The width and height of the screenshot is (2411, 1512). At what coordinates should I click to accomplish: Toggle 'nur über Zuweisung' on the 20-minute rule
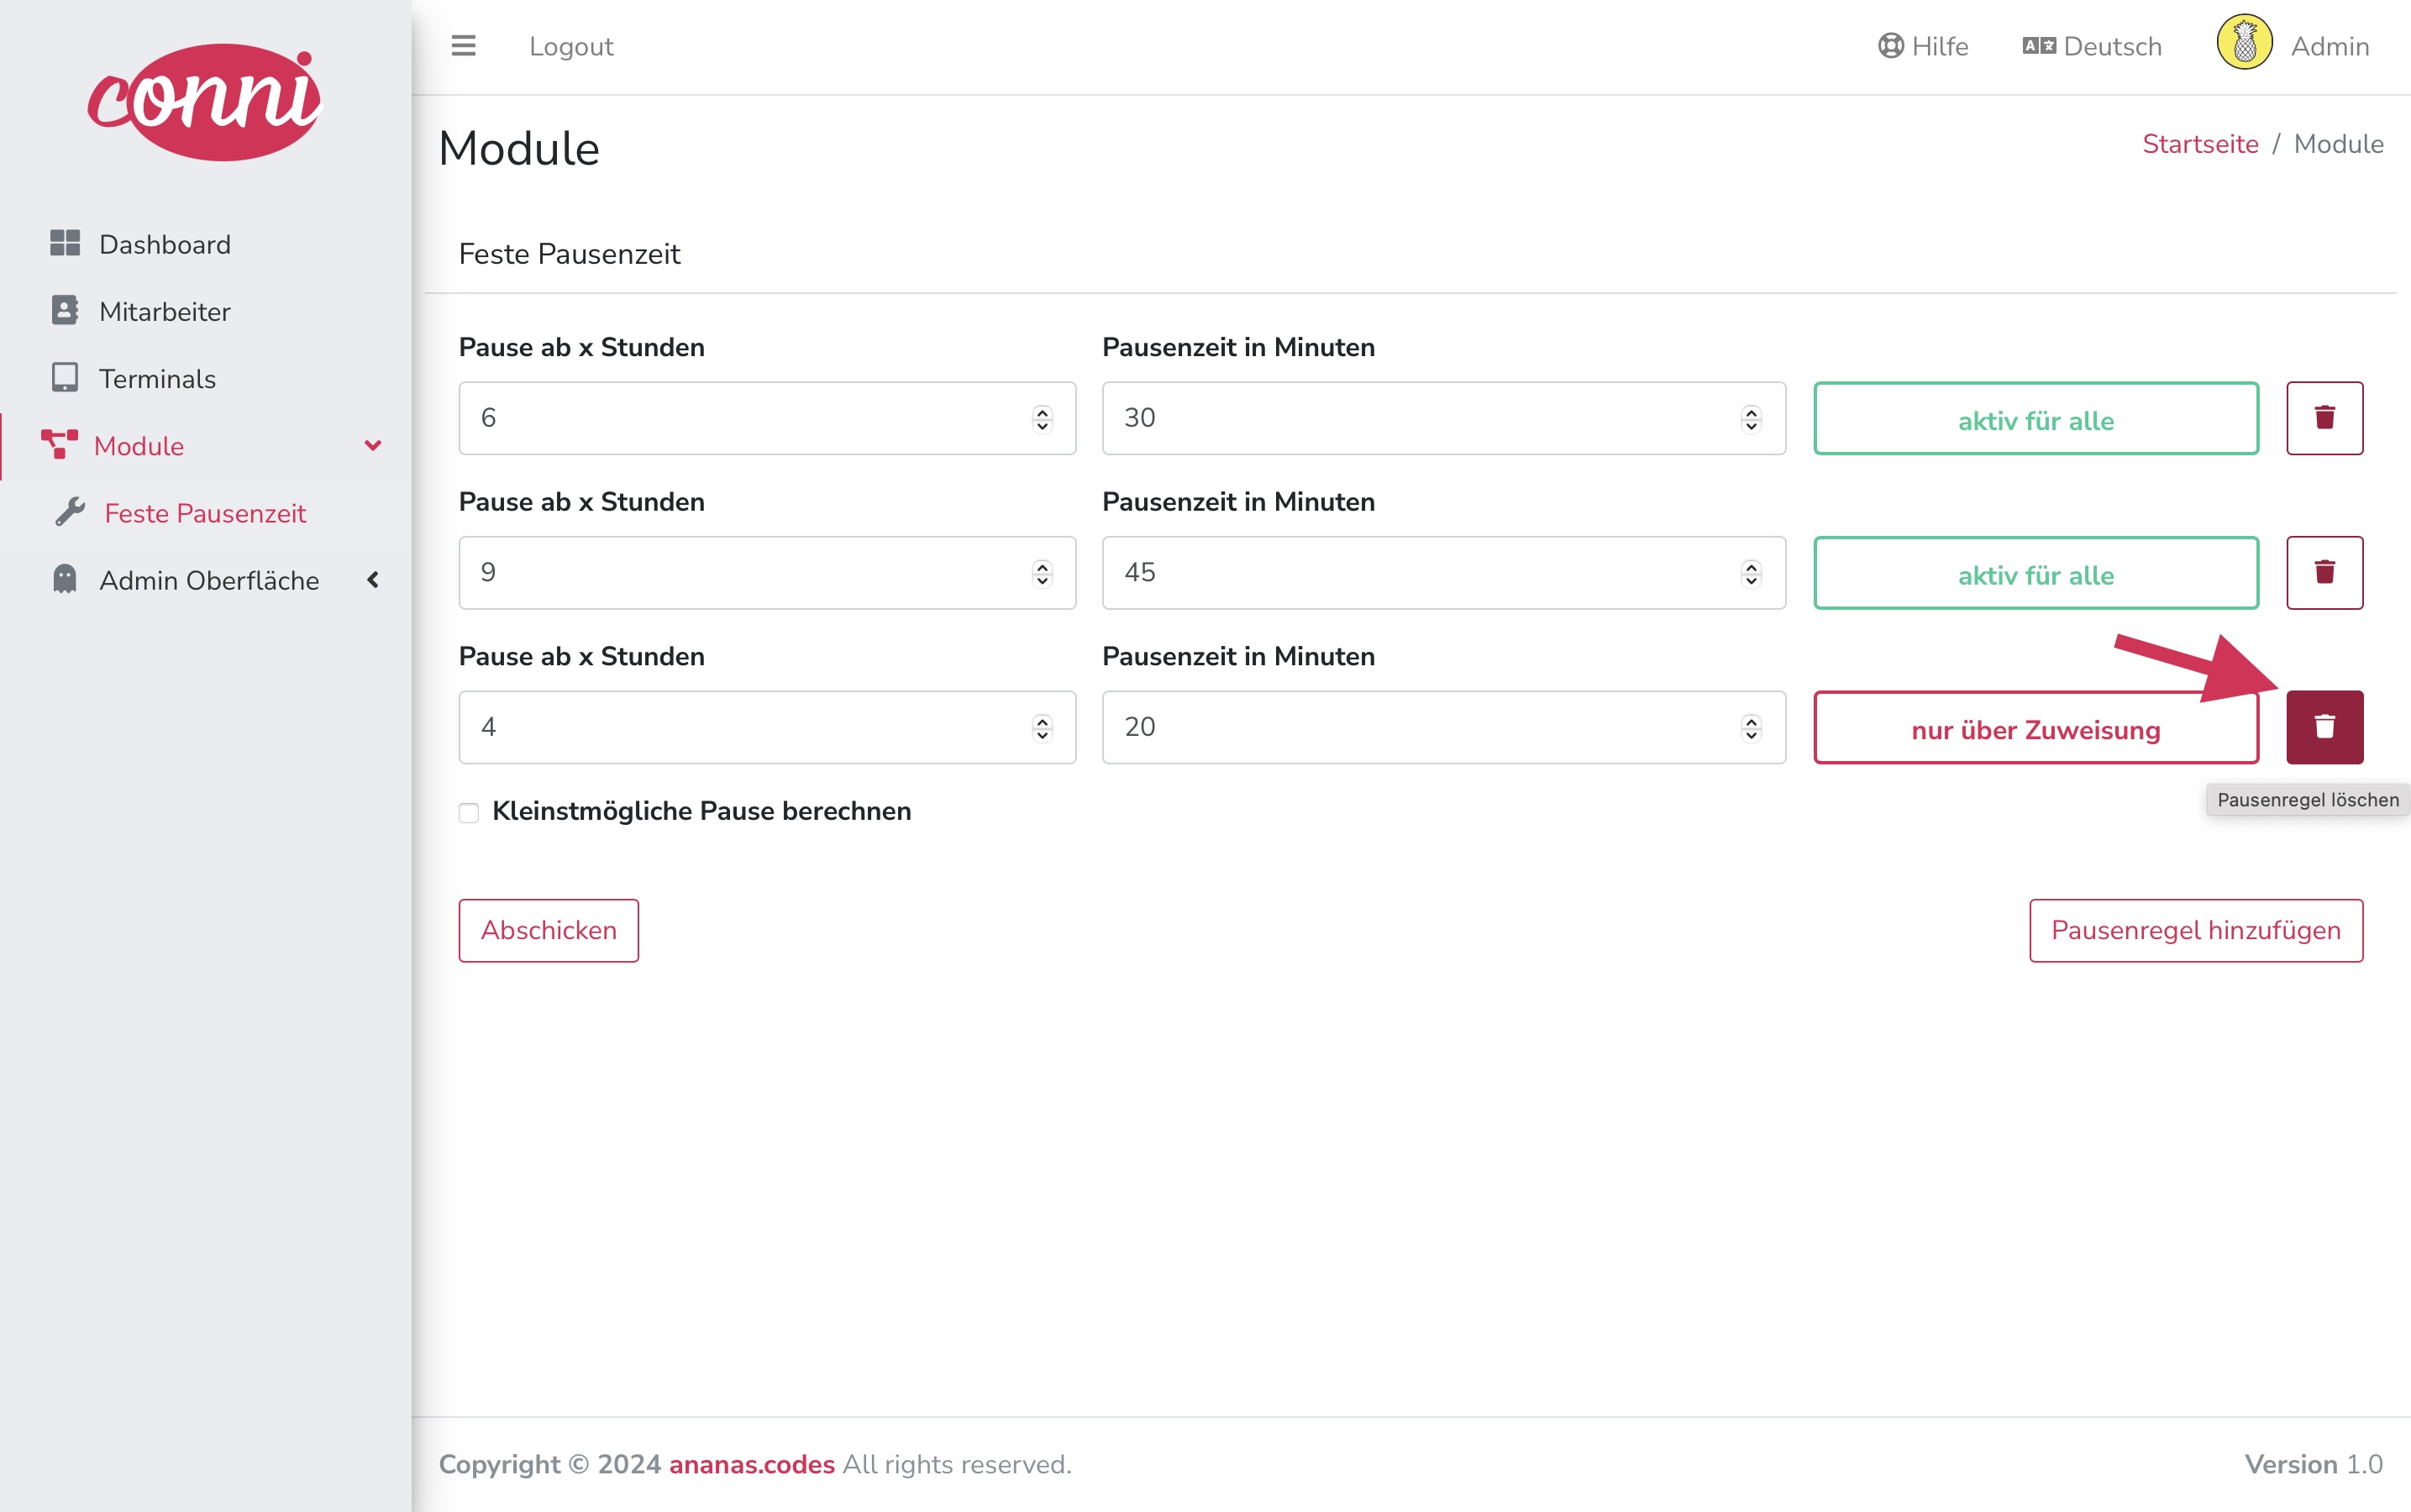pyautogui.click(x=2036, y=727)
